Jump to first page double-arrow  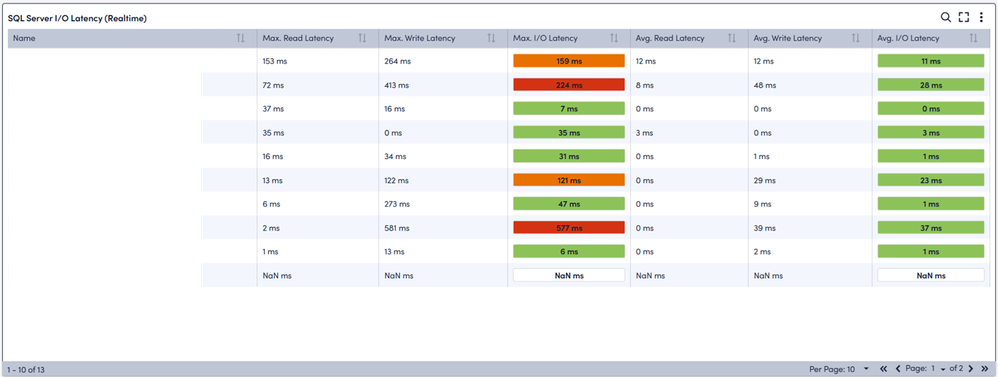pos(883,369)
